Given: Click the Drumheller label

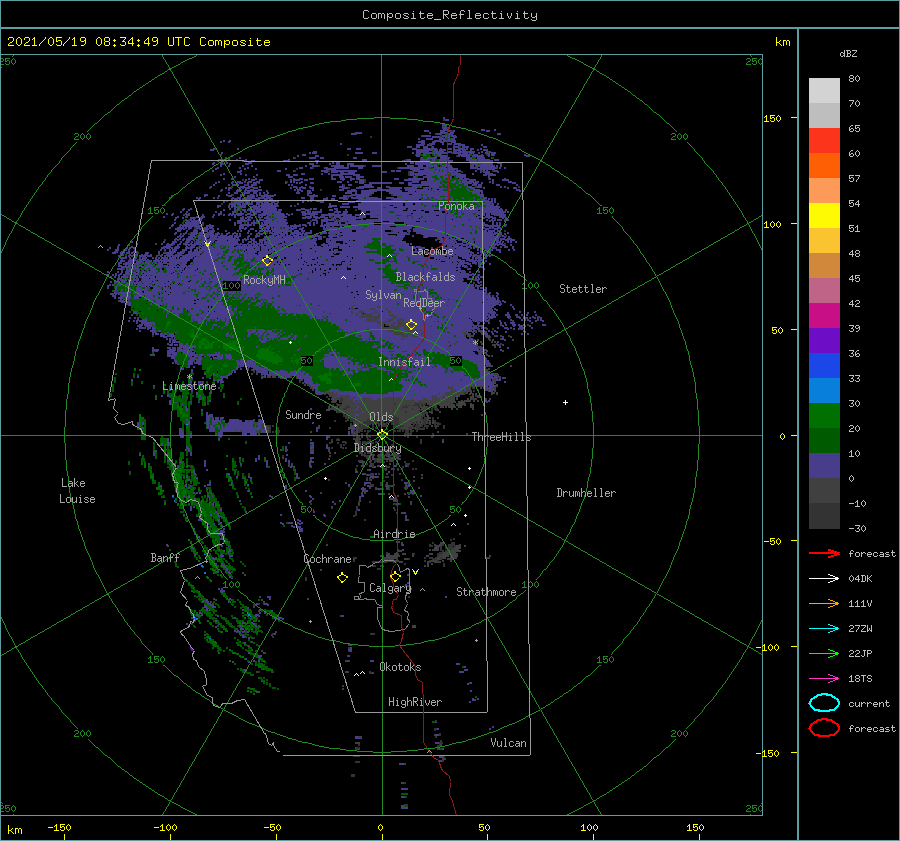Looking at the screenshot, I should (586, 493).
